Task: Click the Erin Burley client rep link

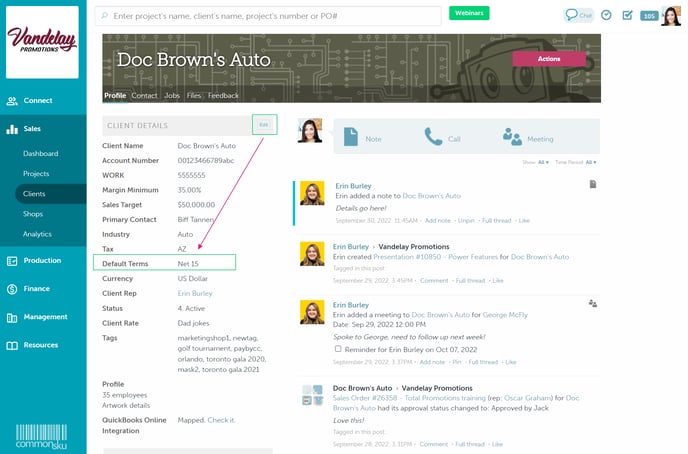Action: click(x=195, y=293)
